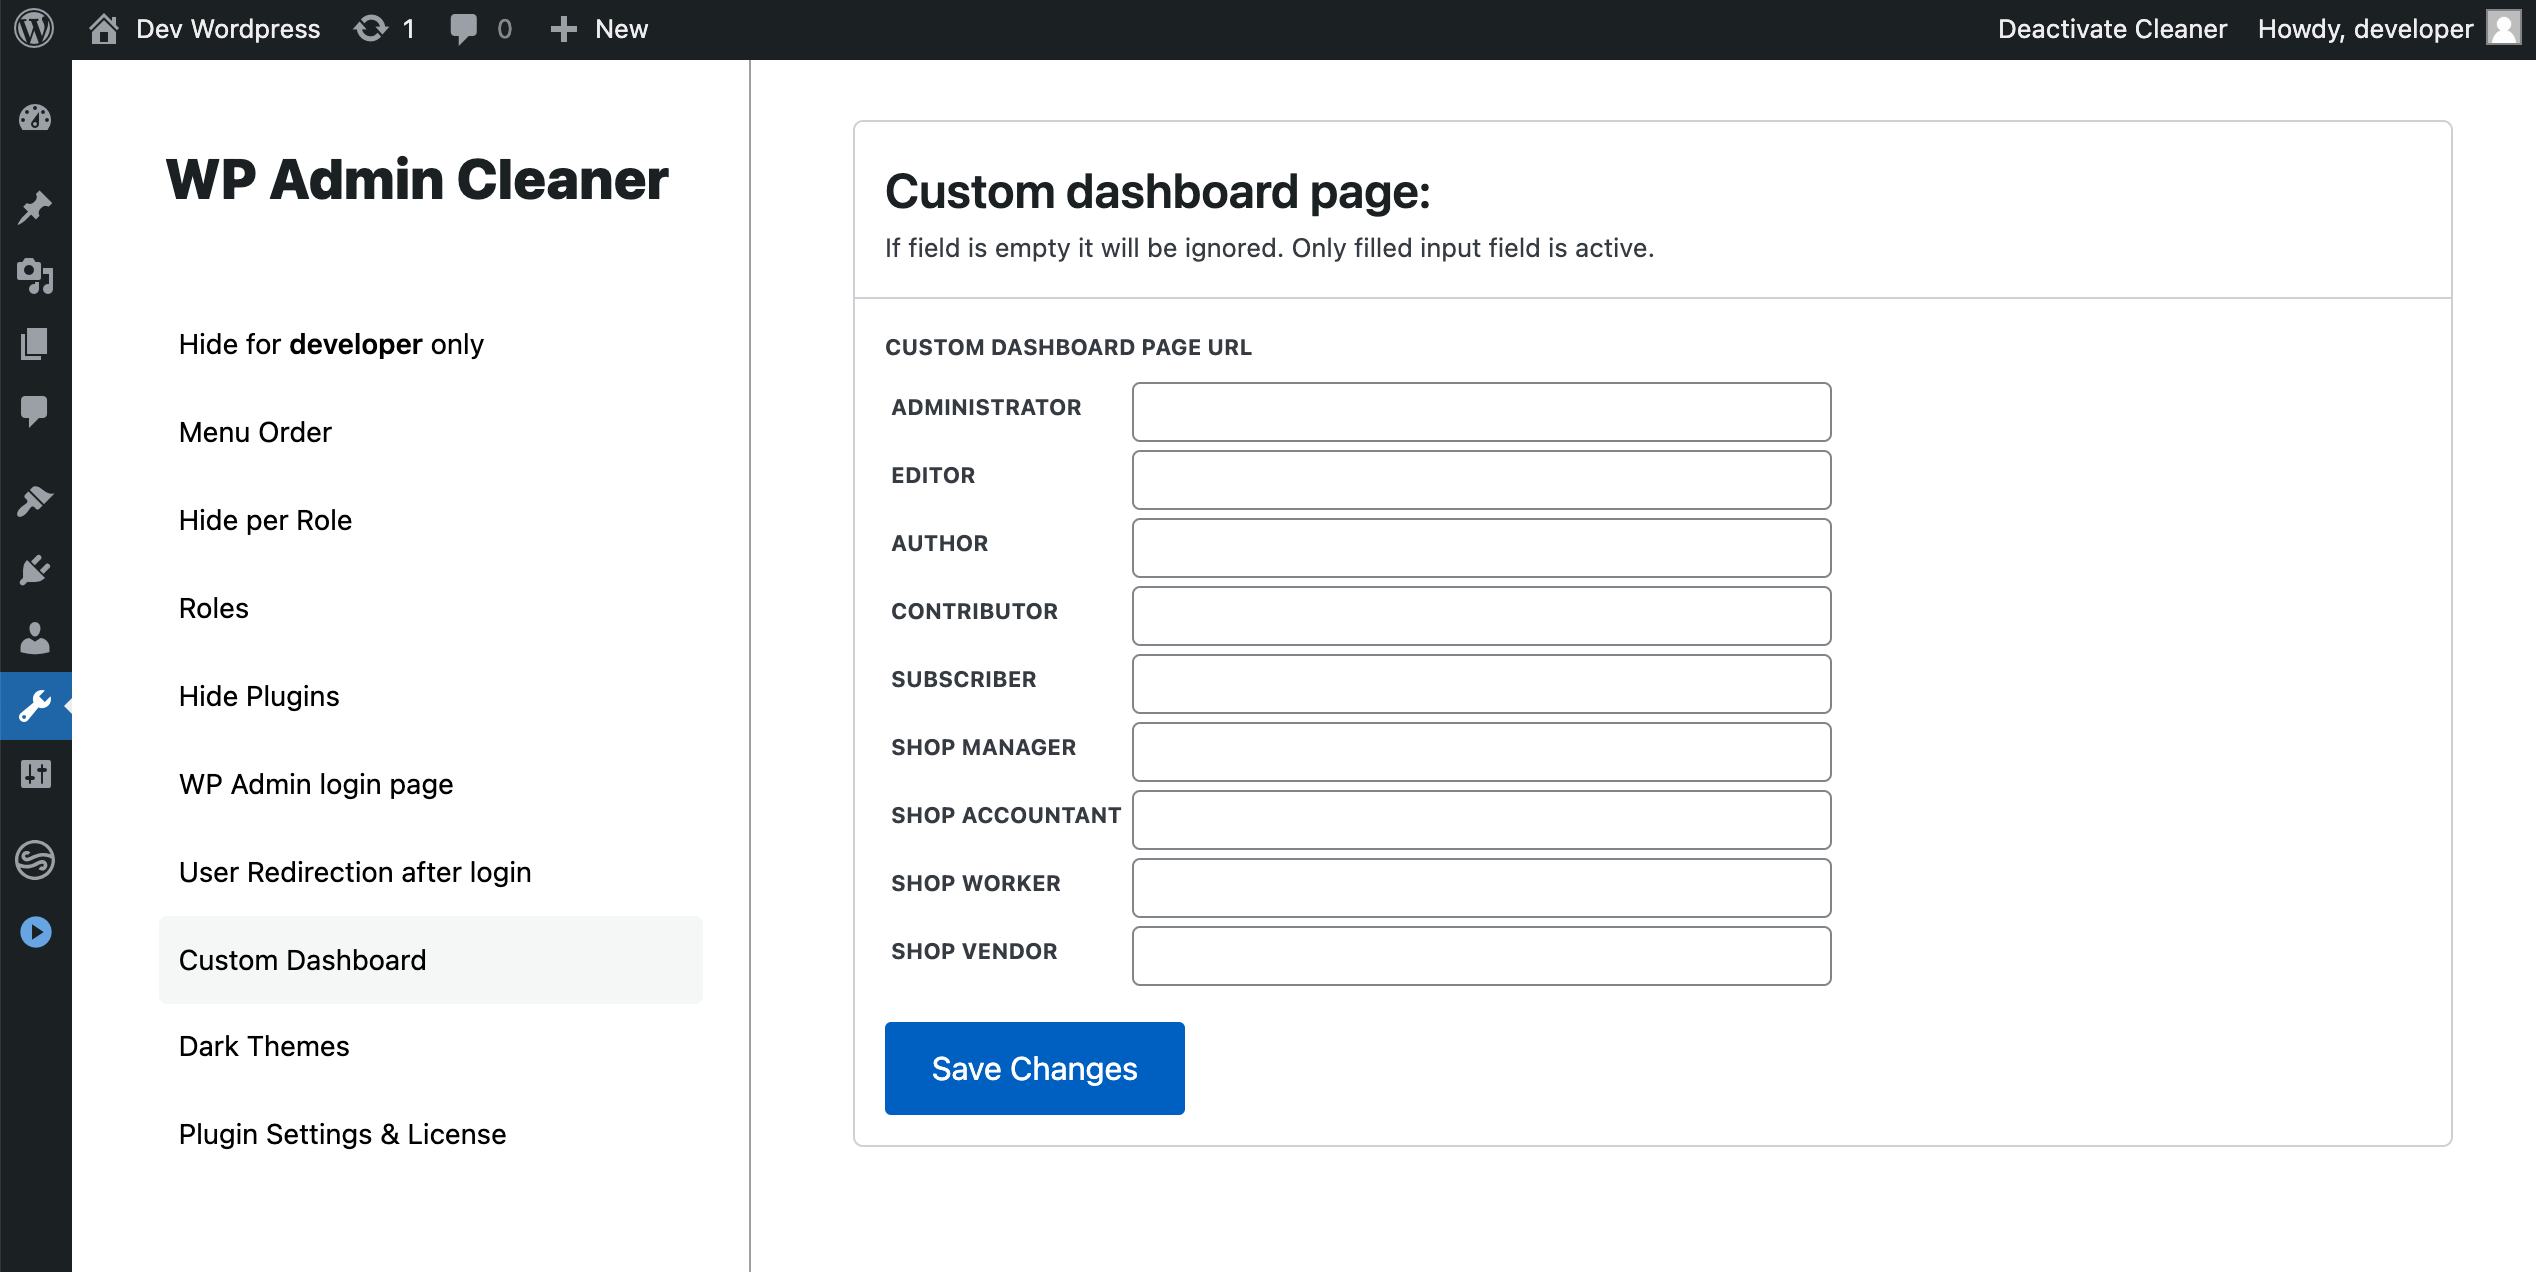The width and height of the screenshot is (2536, 1272).
Task: Focus the Editor URL field
Action: 1481,480
